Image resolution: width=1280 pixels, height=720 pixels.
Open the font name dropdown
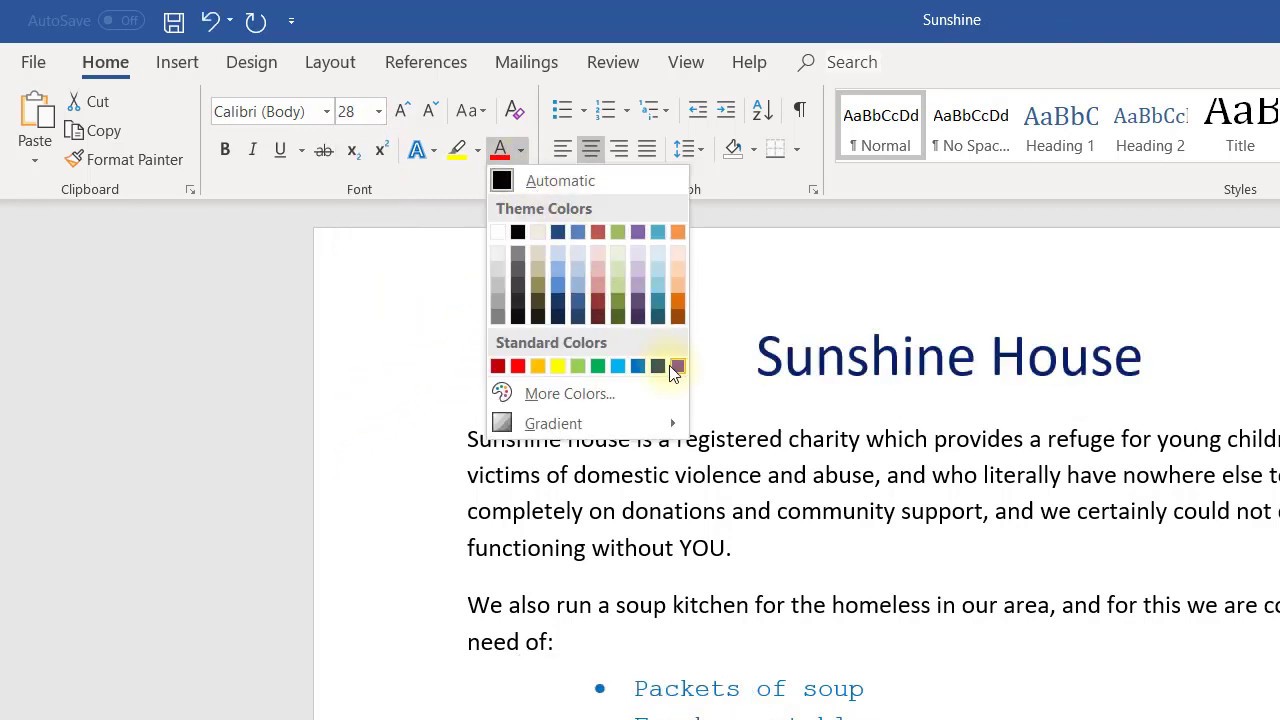click(326, 112)
